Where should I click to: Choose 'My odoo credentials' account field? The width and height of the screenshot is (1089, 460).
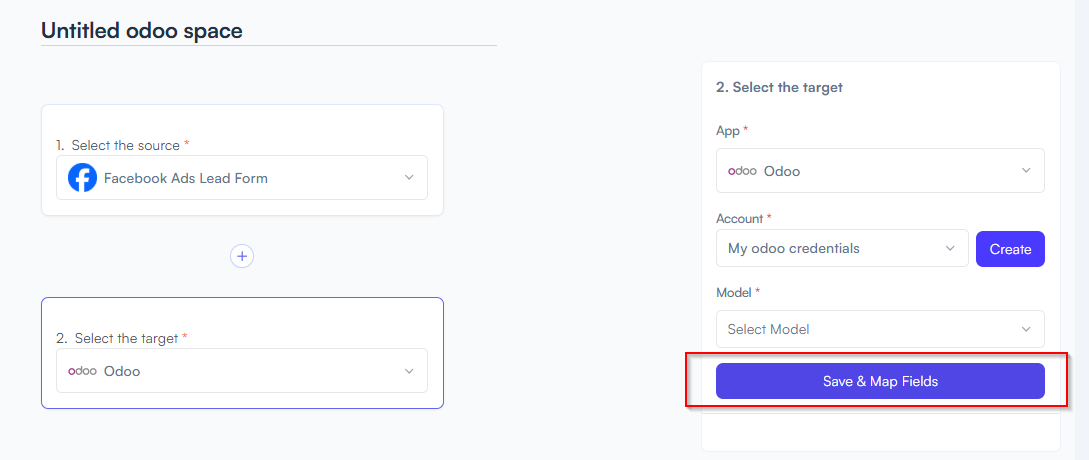click(842, 248)
